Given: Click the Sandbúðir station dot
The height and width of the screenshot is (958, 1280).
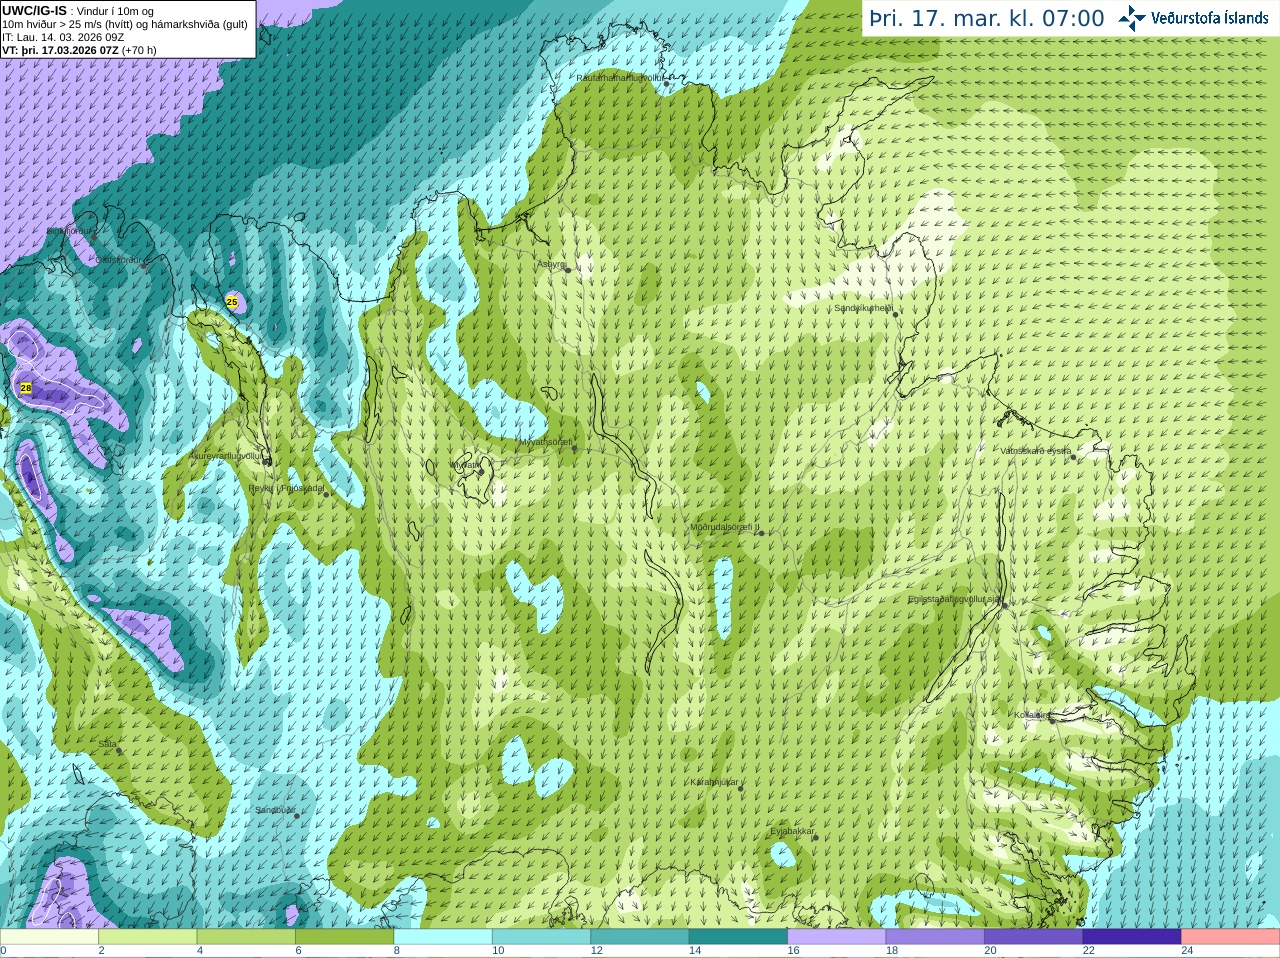Looking at the screenshot, I should click(297, 816).
